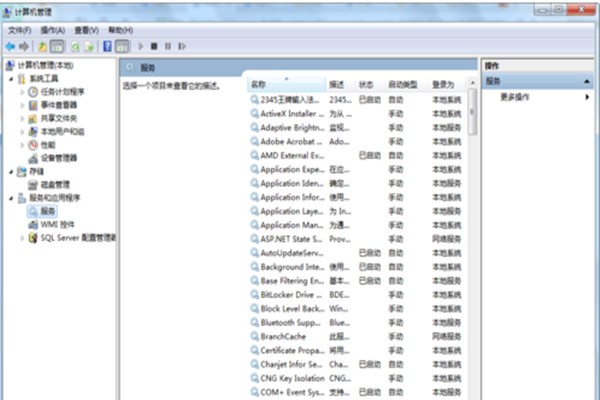This screenshot has height=400, width=600.
Task: Collapse the 系统工具 tree node
Action: coord(10,79)
